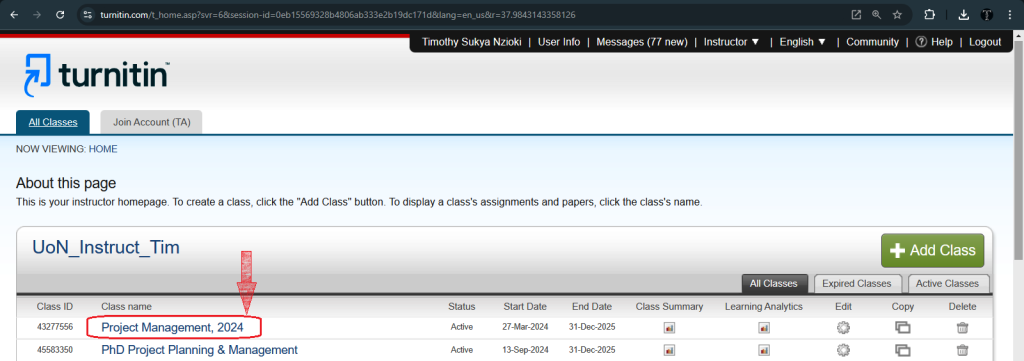Open Class Summary for PhD Project Planning
1024x361 pixels.
pyautogui.click(x=669, y=351)
